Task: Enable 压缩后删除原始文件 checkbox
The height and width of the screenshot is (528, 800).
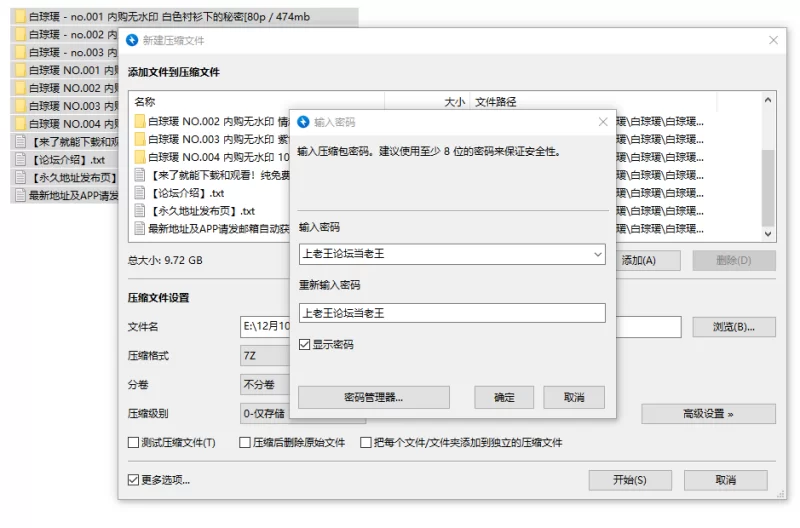Action: (245, 442)
